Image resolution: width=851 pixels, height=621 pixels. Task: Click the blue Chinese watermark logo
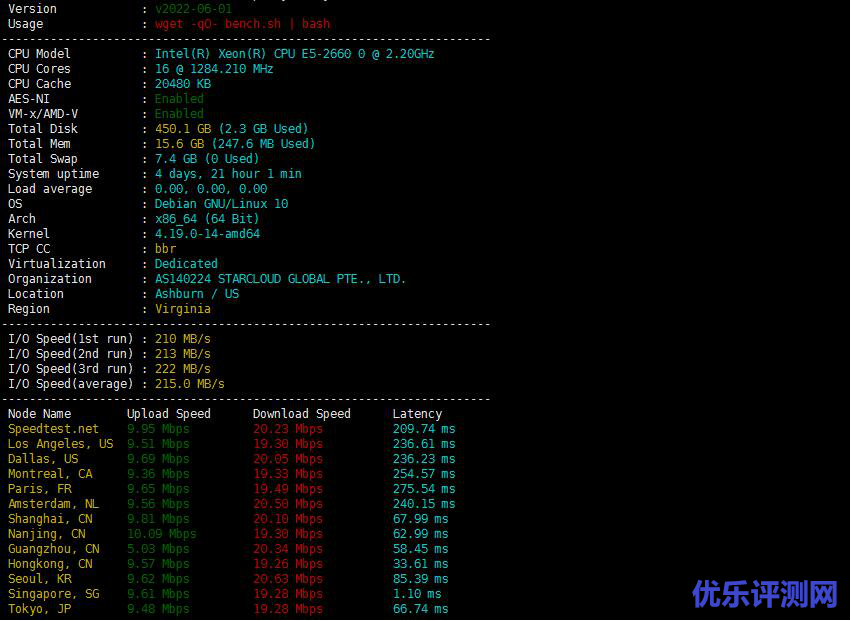click(x=766, y=594)
